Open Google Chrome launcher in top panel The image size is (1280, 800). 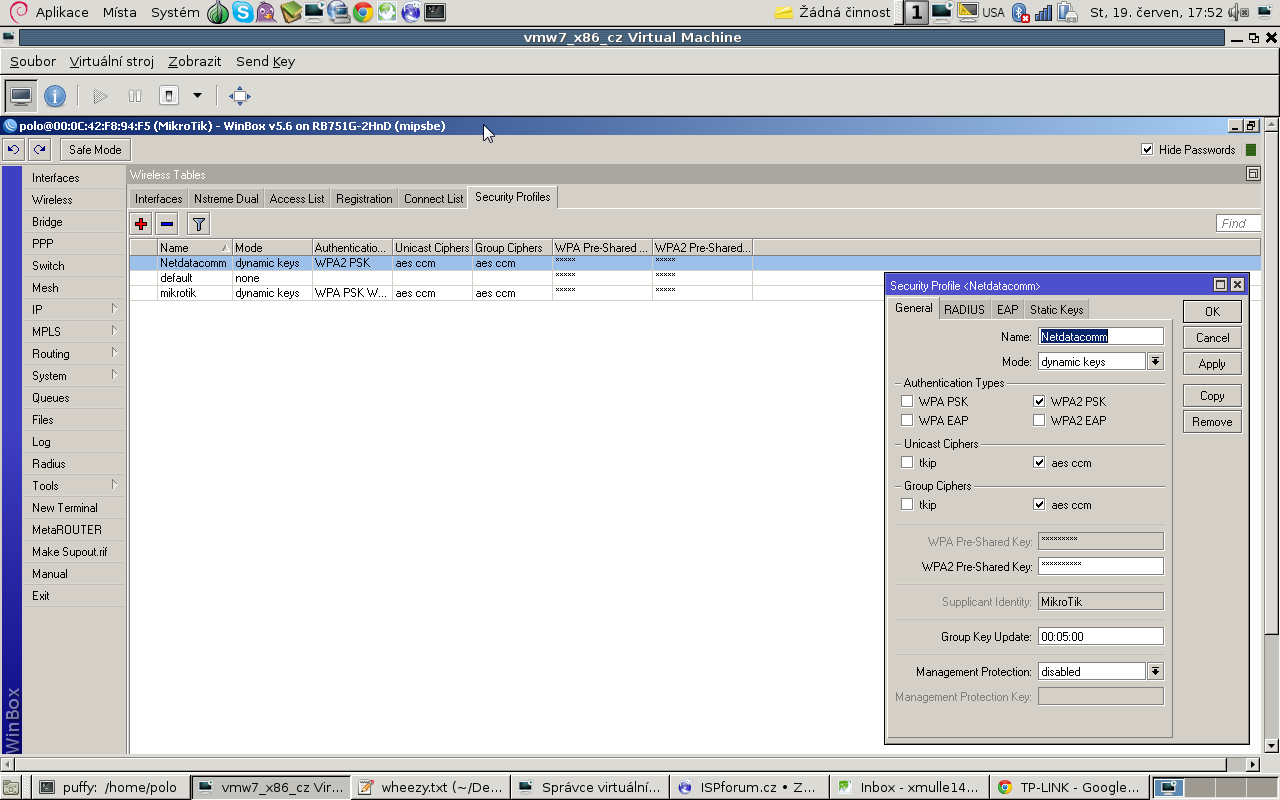coord(362,12)
